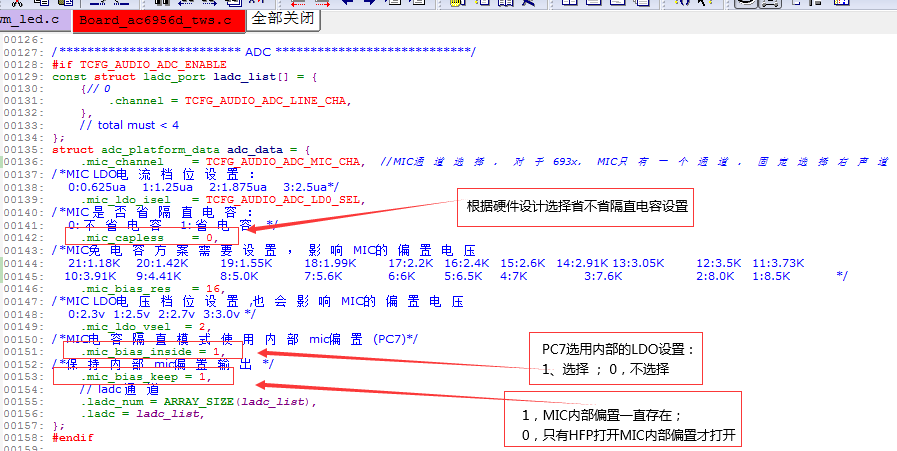Image resolution: width=897 pixels, height=451 pixels.
Task: Click the ADC section header comment
Action: (x=263, y=52)
